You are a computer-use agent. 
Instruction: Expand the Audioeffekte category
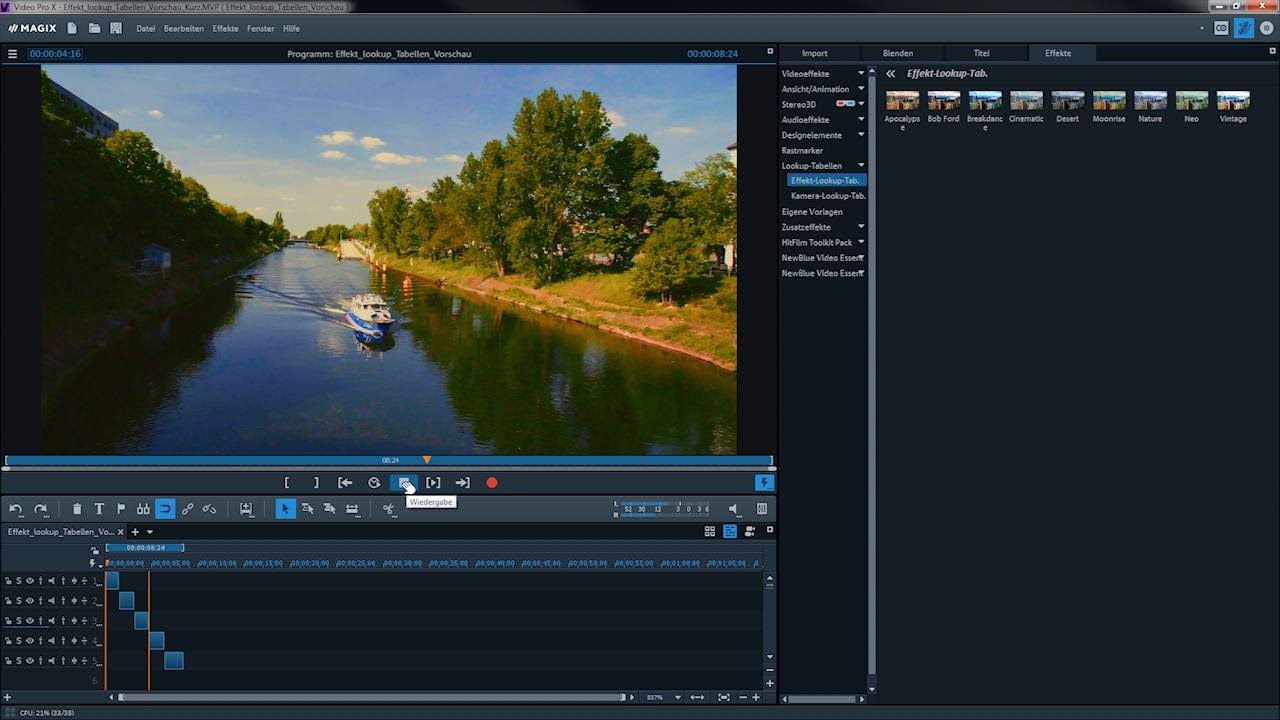pos(861,120)
